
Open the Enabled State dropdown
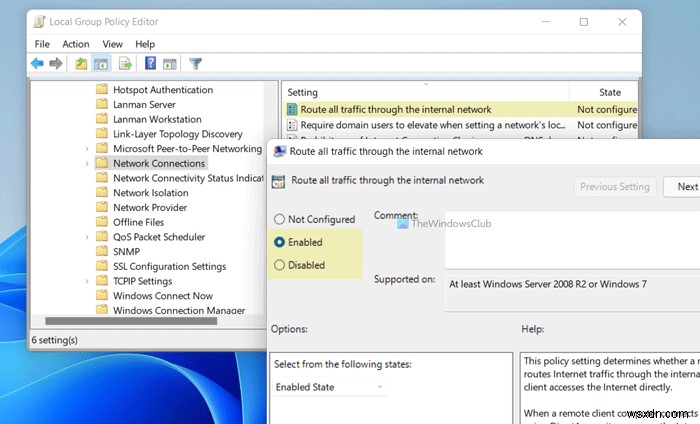point(329,387)
